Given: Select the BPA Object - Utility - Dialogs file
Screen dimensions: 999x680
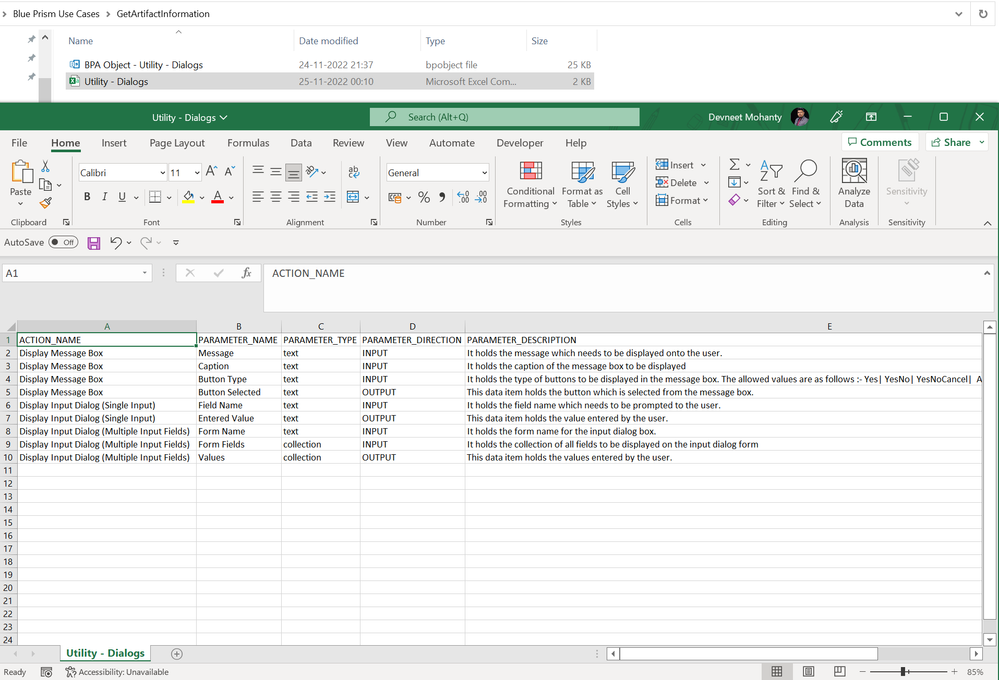Looking at the screenshot, I should [142, 65].
